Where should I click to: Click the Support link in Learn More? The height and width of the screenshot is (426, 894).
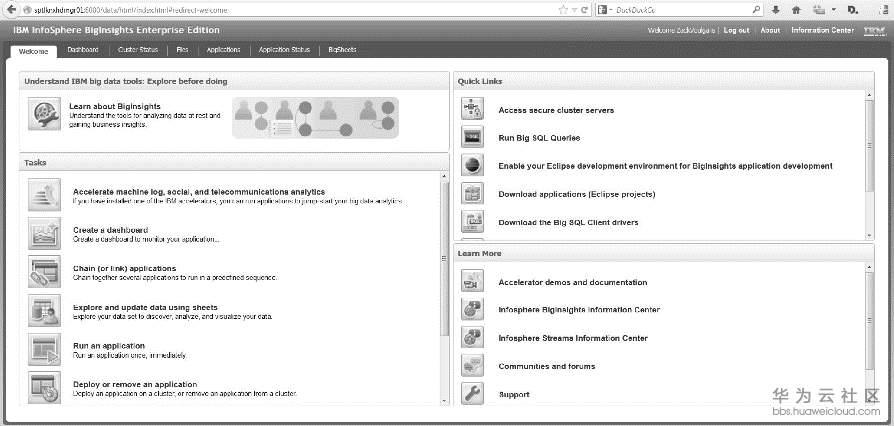tap(514, 395)
